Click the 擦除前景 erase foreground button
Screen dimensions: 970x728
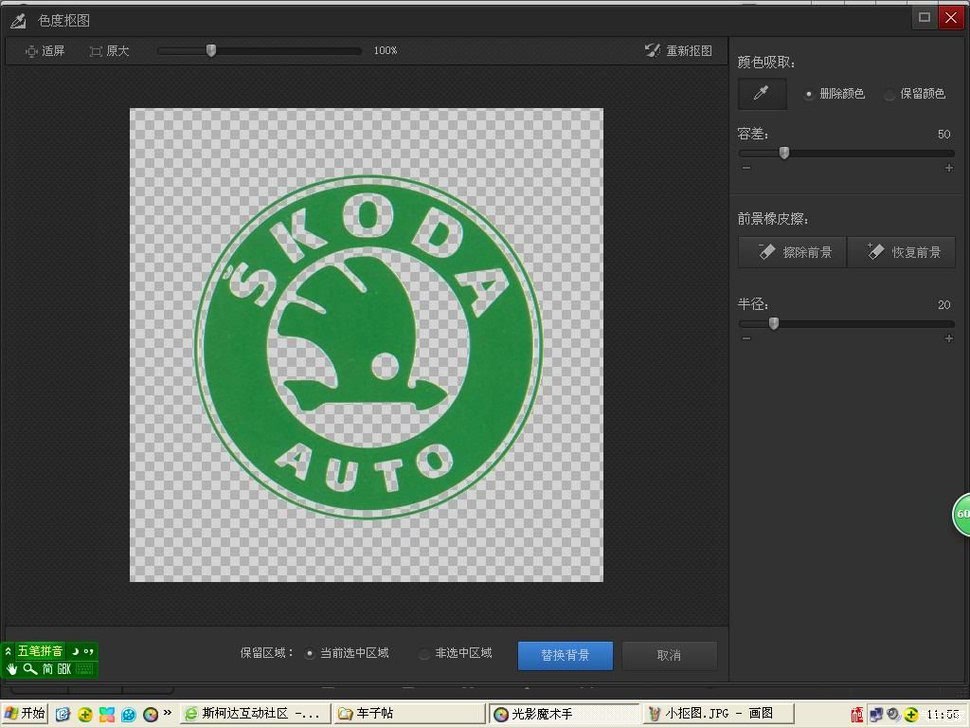(792, 252)
